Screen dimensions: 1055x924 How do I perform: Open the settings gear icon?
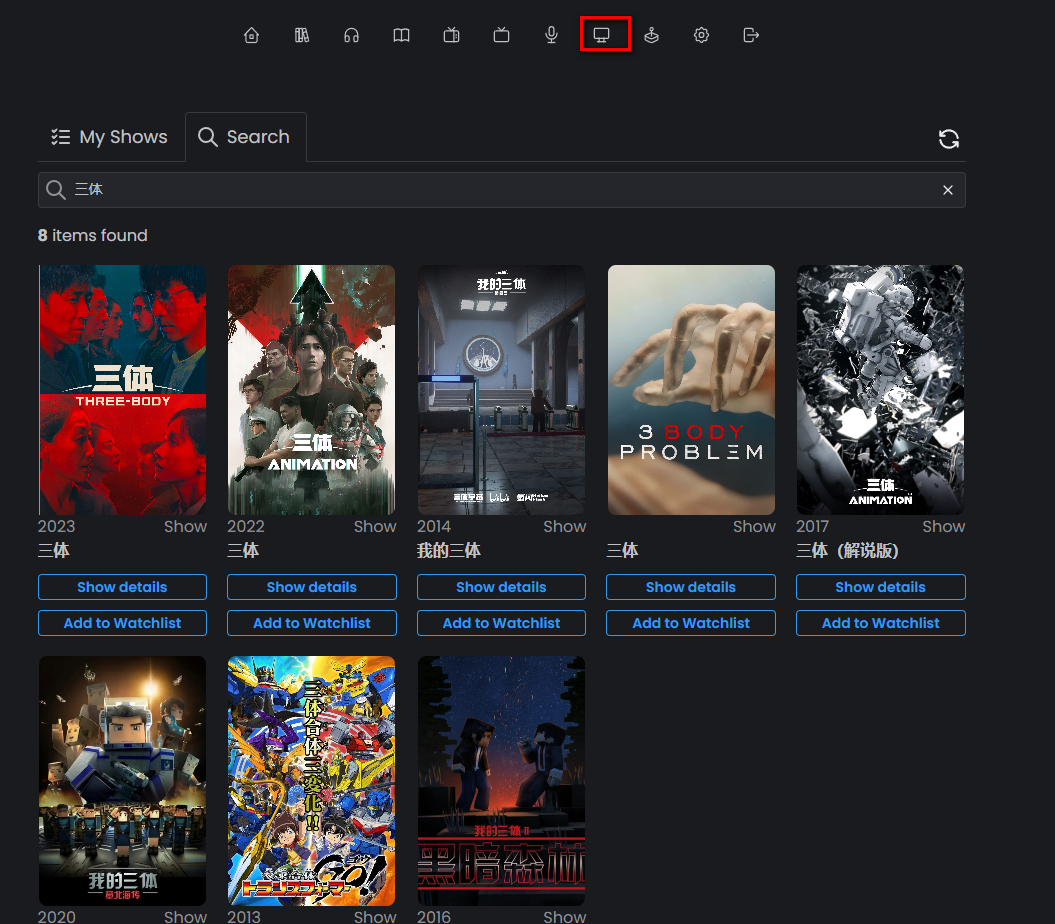pyautogui.click(x=702, y=35)
